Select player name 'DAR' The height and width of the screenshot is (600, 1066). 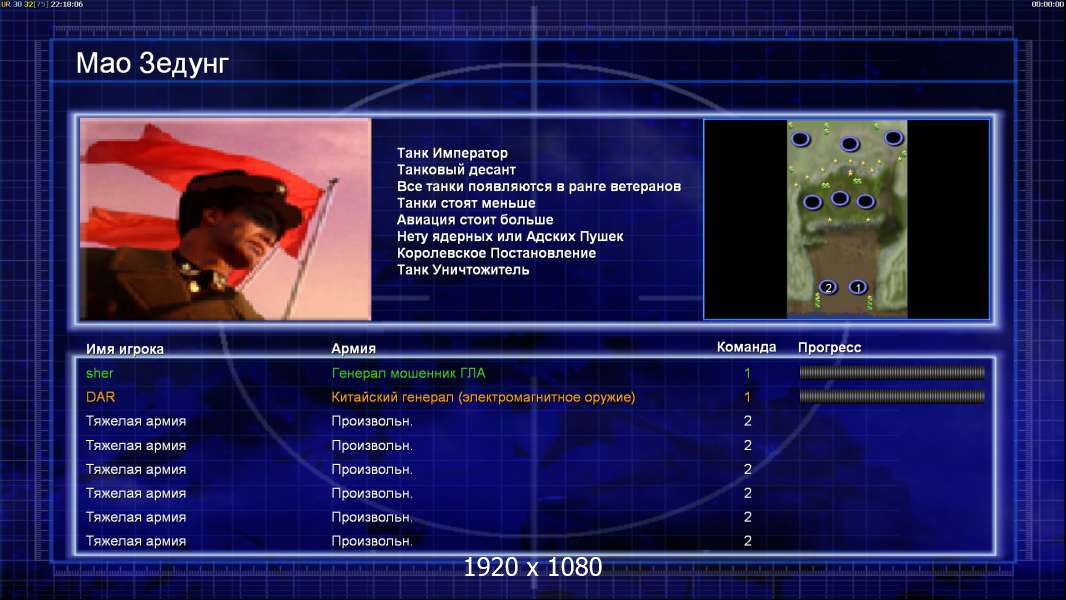(x=100, y=397)
